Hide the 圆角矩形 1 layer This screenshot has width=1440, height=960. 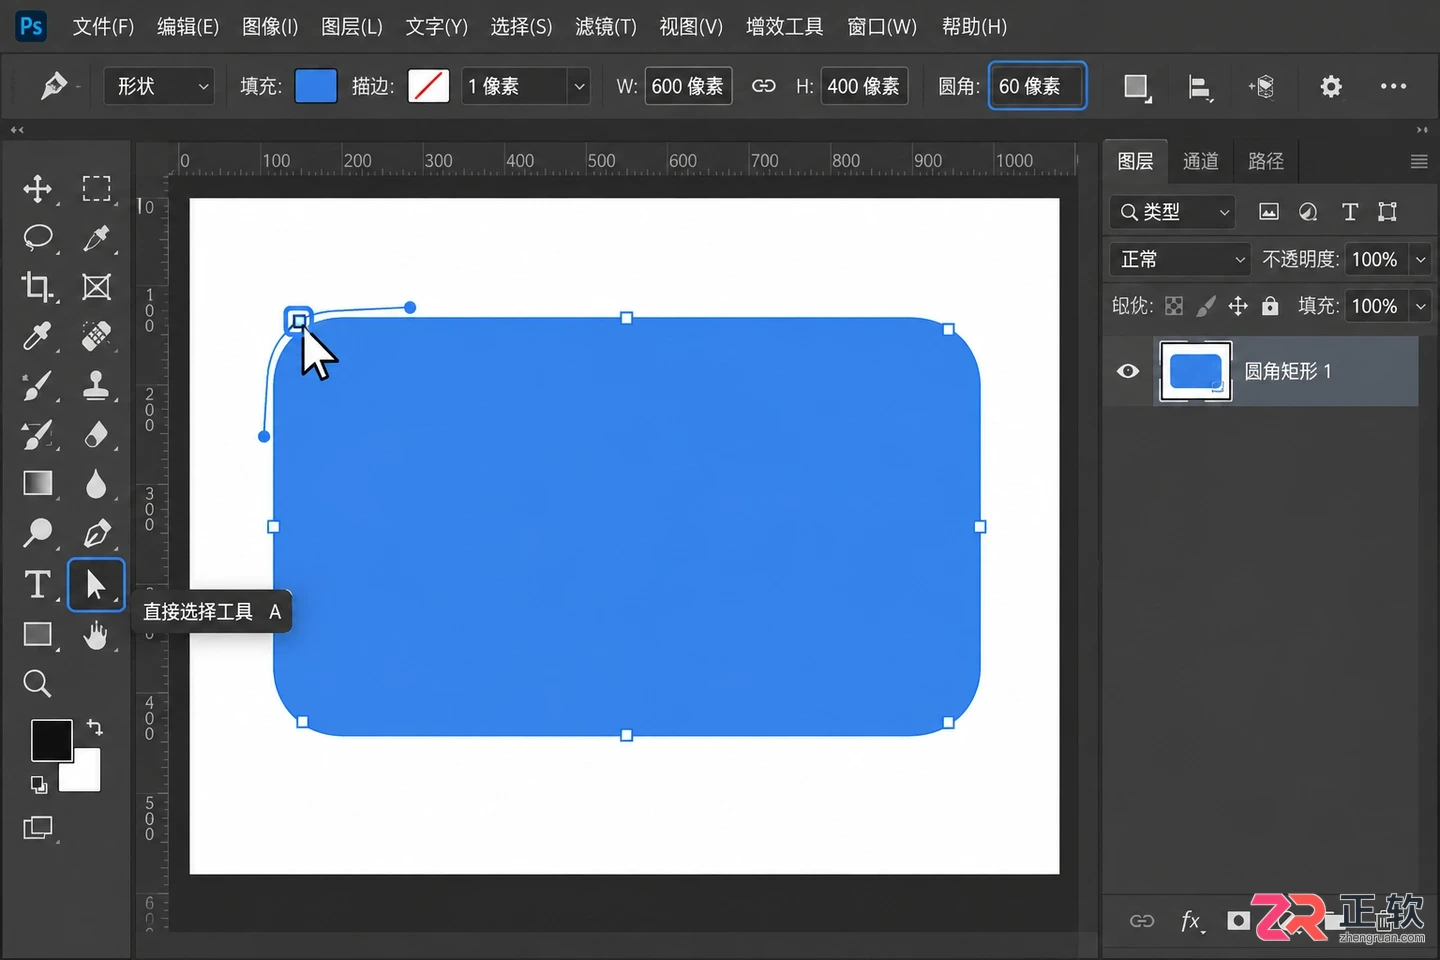(x=1128, y=371)
